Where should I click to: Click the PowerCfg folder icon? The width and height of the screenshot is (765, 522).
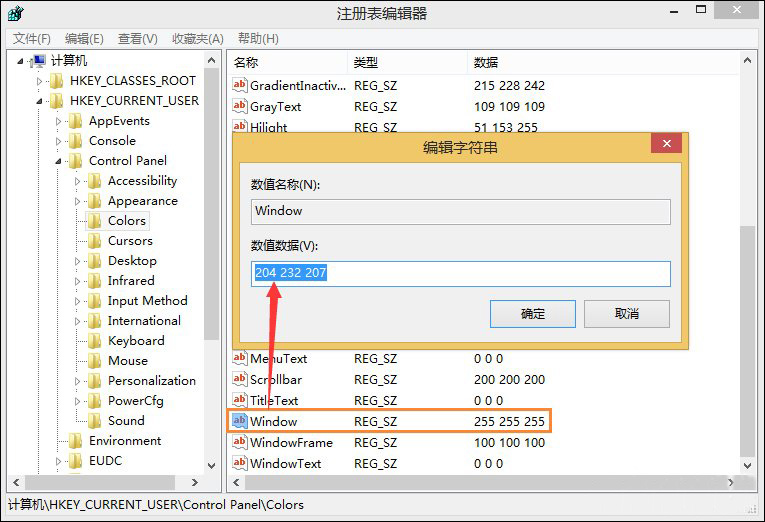tap(95, 401)
